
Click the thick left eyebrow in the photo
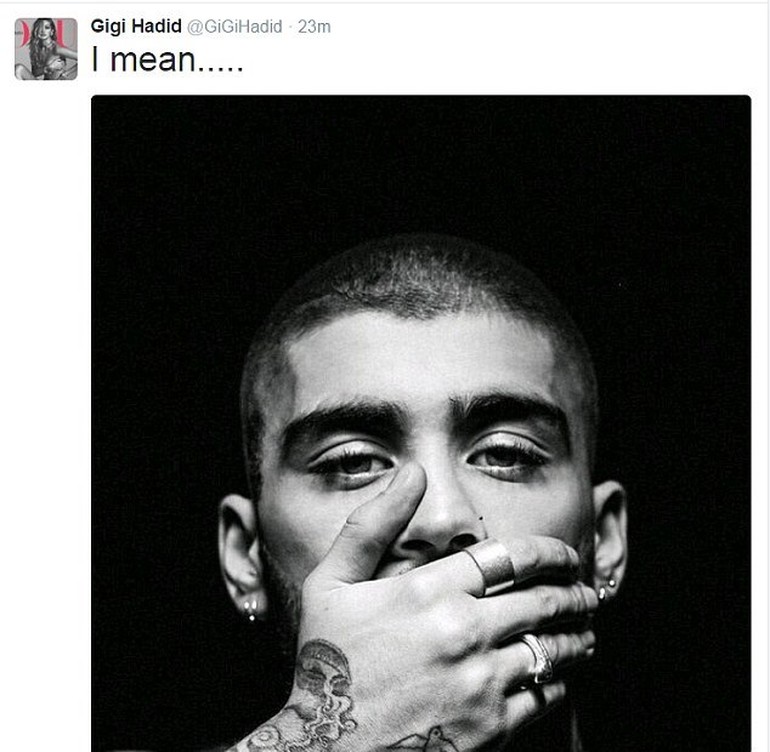click(x=344, y=415)
